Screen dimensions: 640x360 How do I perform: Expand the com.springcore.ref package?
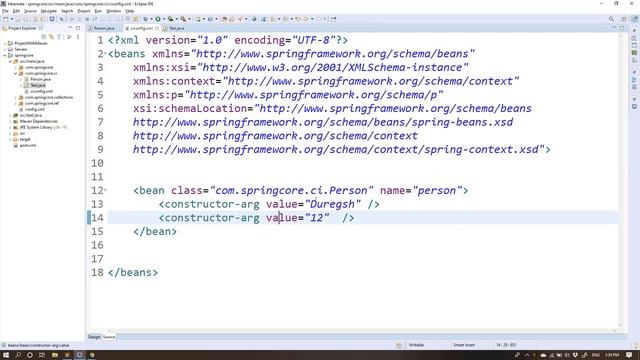tap(16, 104)
